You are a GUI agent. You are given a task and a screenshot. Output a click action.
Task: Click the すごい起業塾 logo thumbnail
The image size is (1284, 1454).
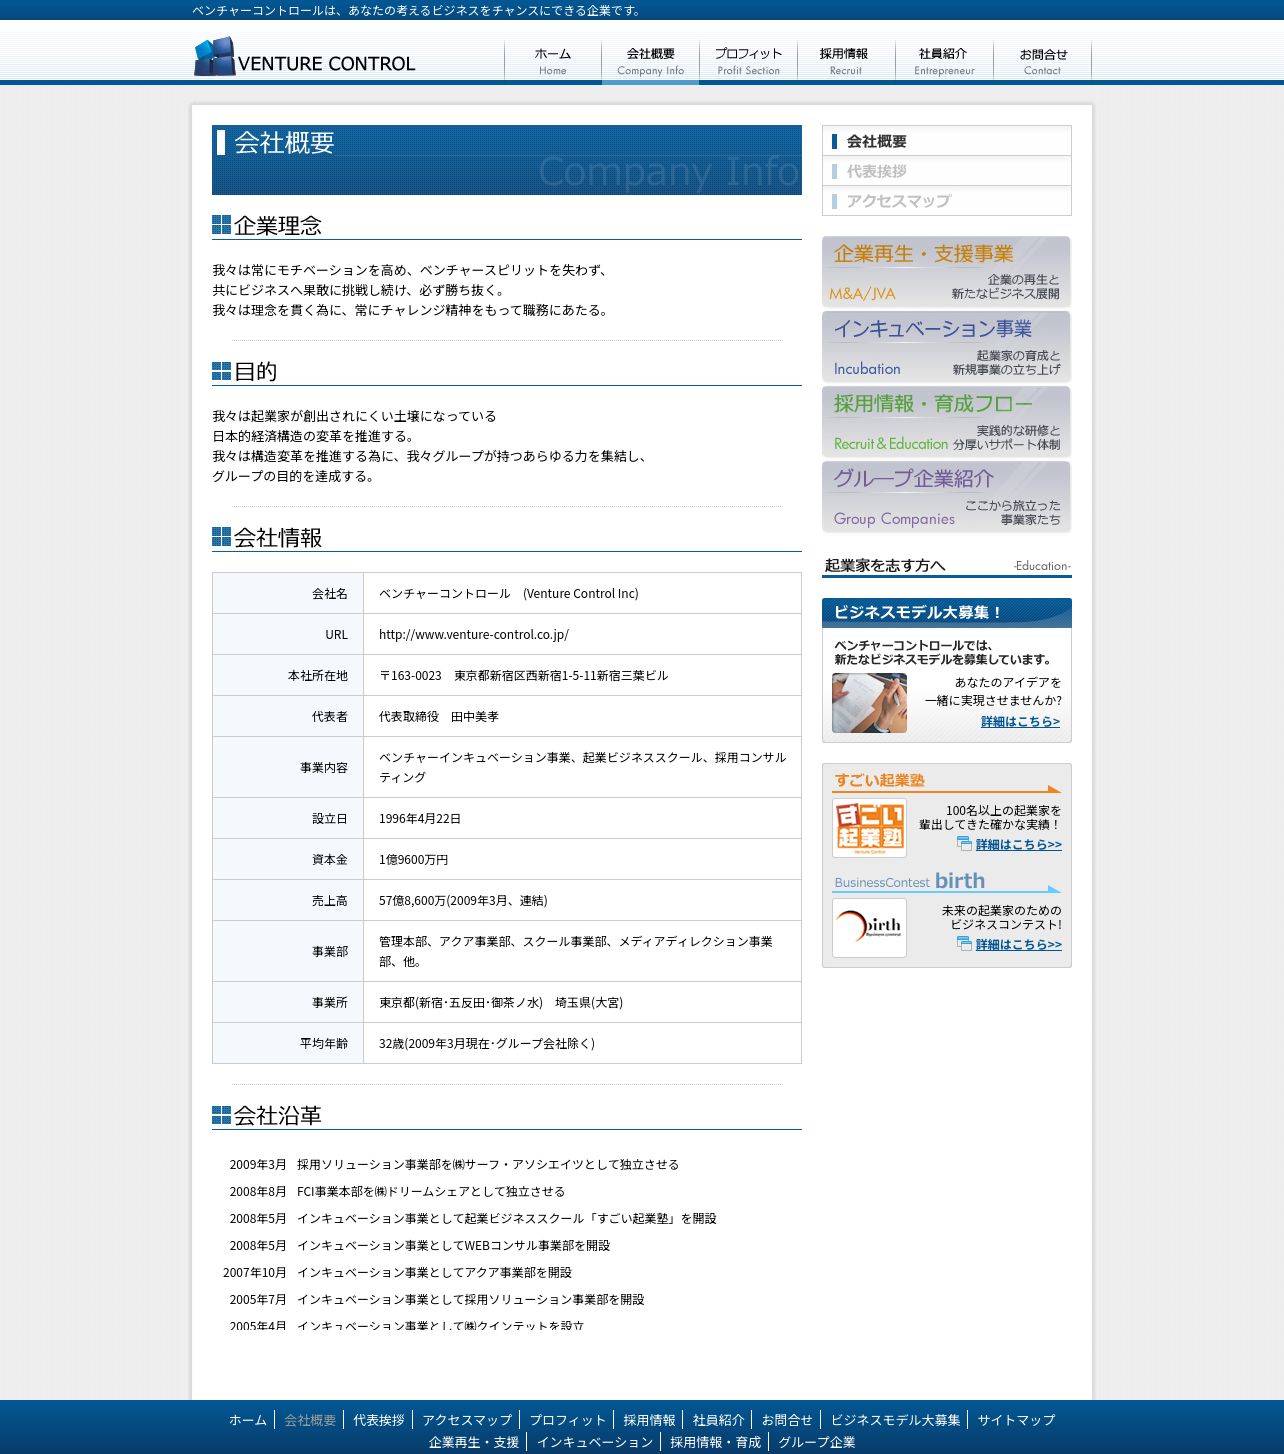tap(869, 827)
